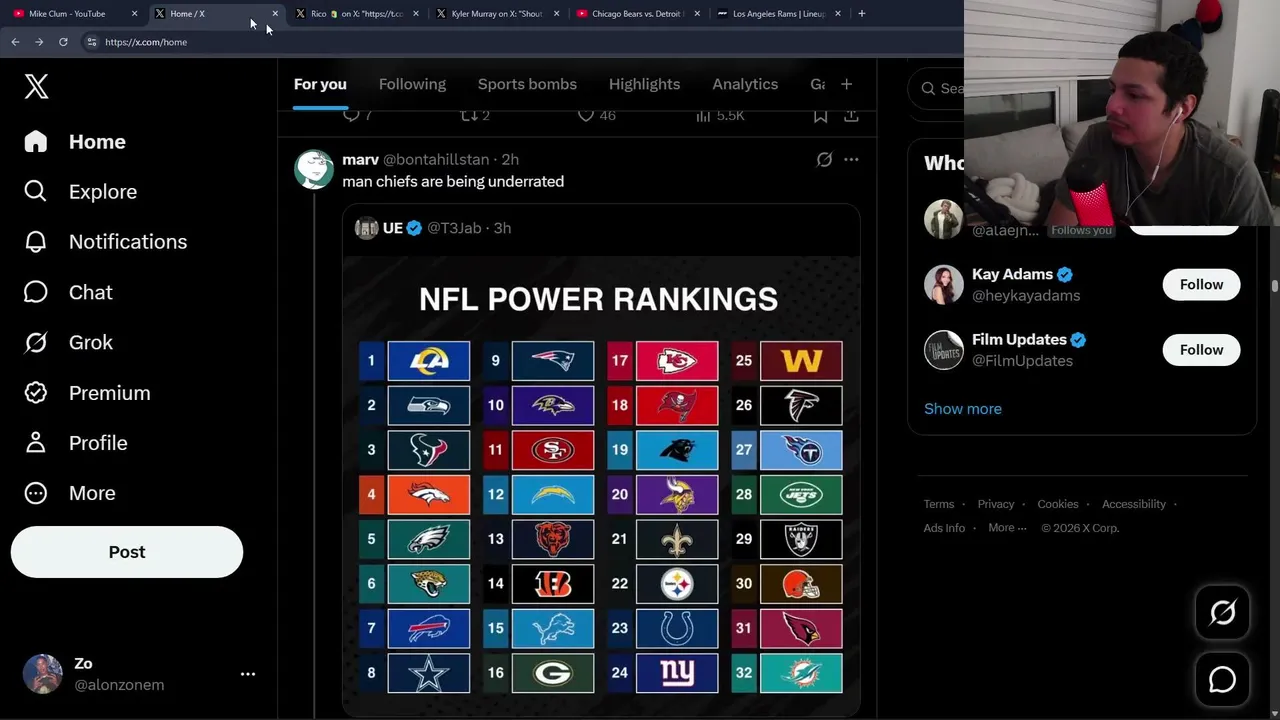Click Show more in who-to-follow
The width and height of the screenshot is (1280, 720).
962,409
